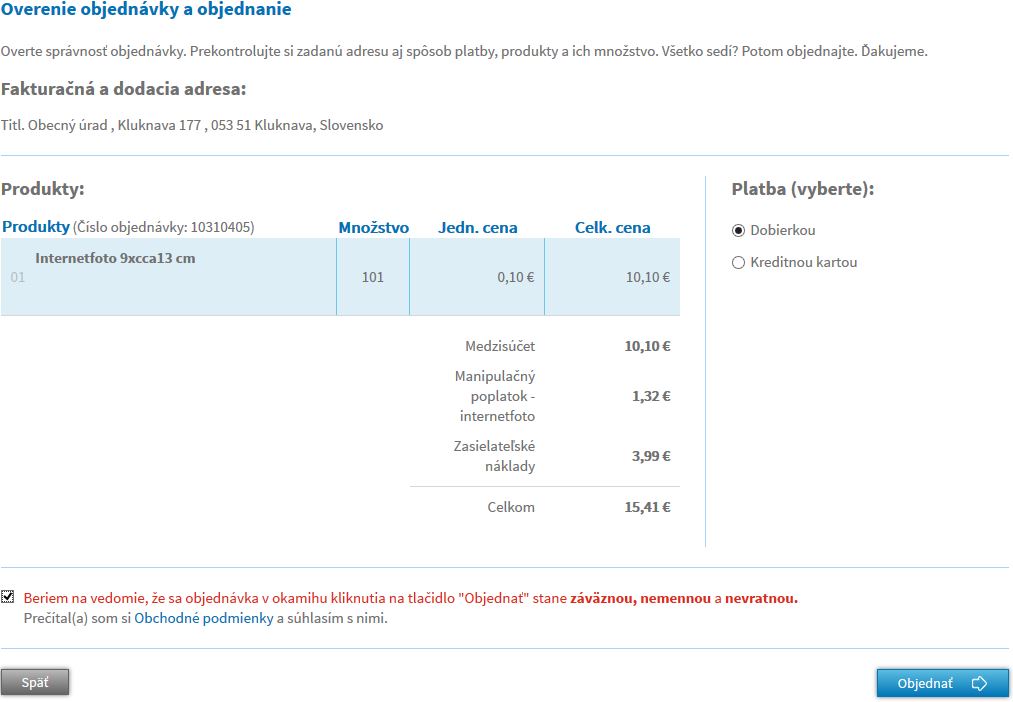
Task: Select the Dobierkou payment radio button
Action: (x=739, y=230)
